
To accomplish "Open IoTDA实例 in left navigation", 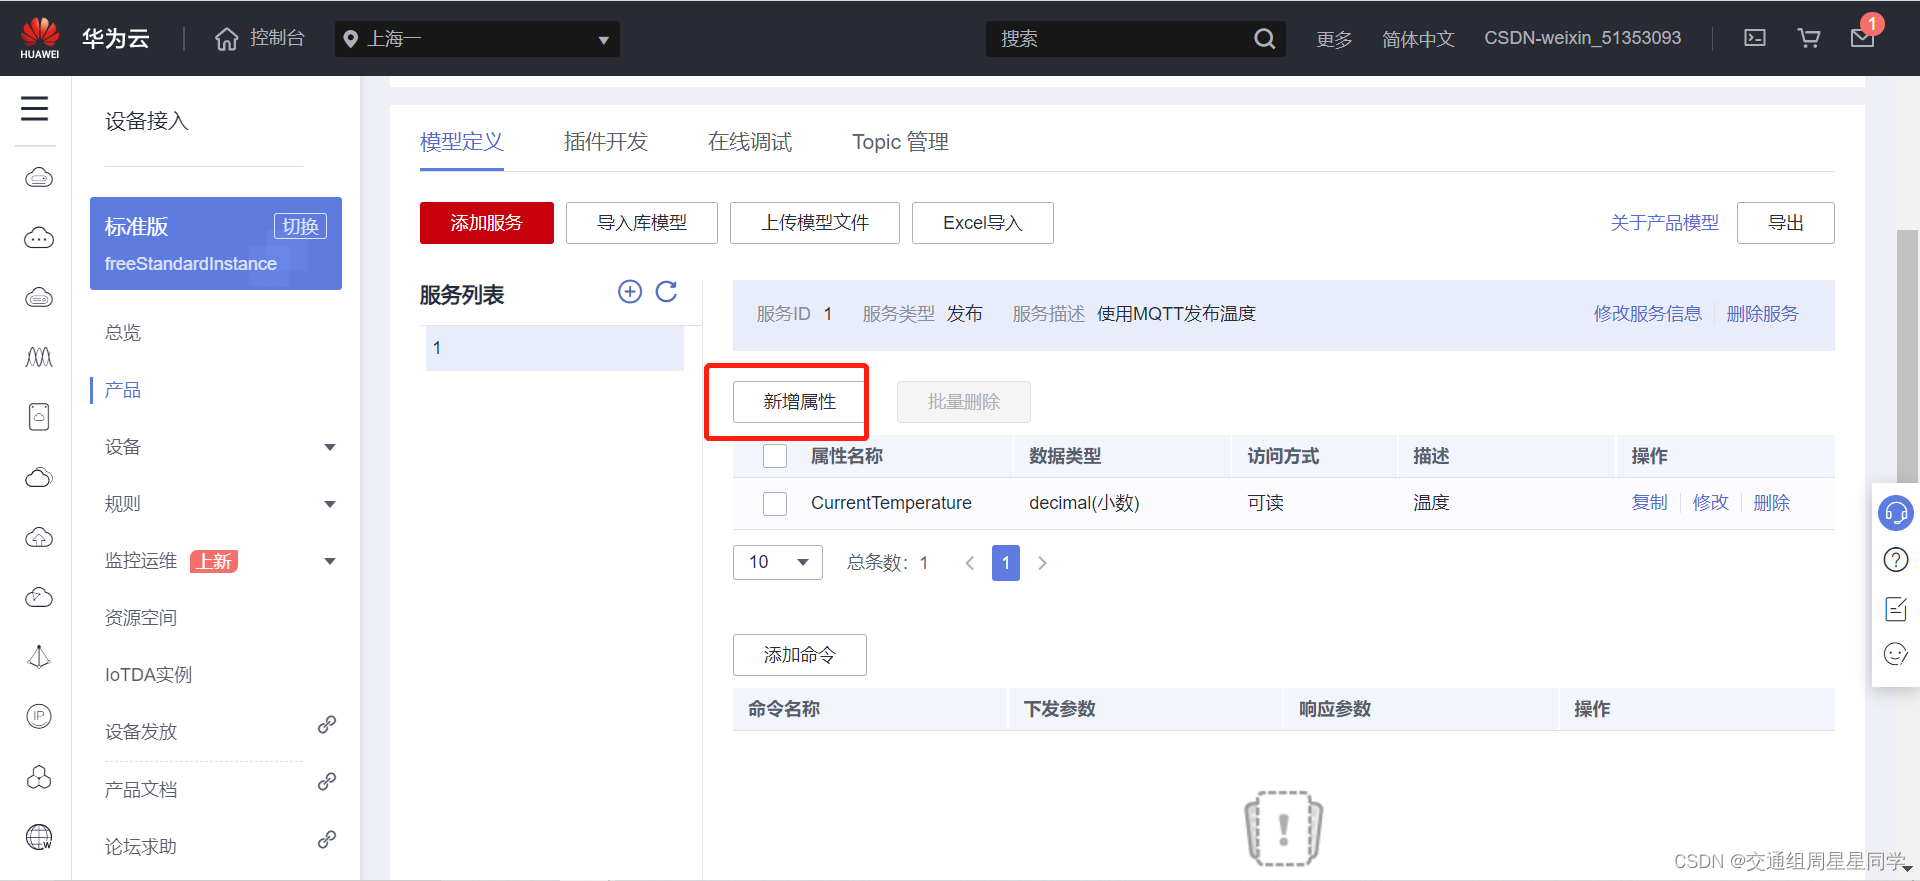I will (x=148, y=675).
